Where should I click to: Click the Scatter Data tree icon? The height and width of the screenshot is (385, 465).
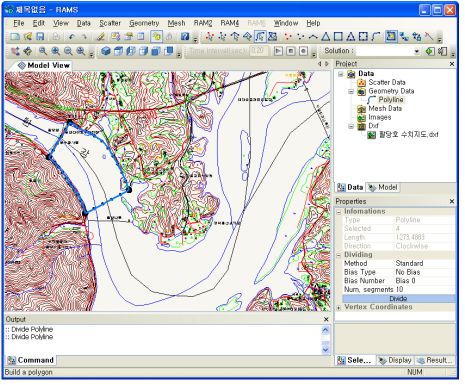click(x=362, y=82)
